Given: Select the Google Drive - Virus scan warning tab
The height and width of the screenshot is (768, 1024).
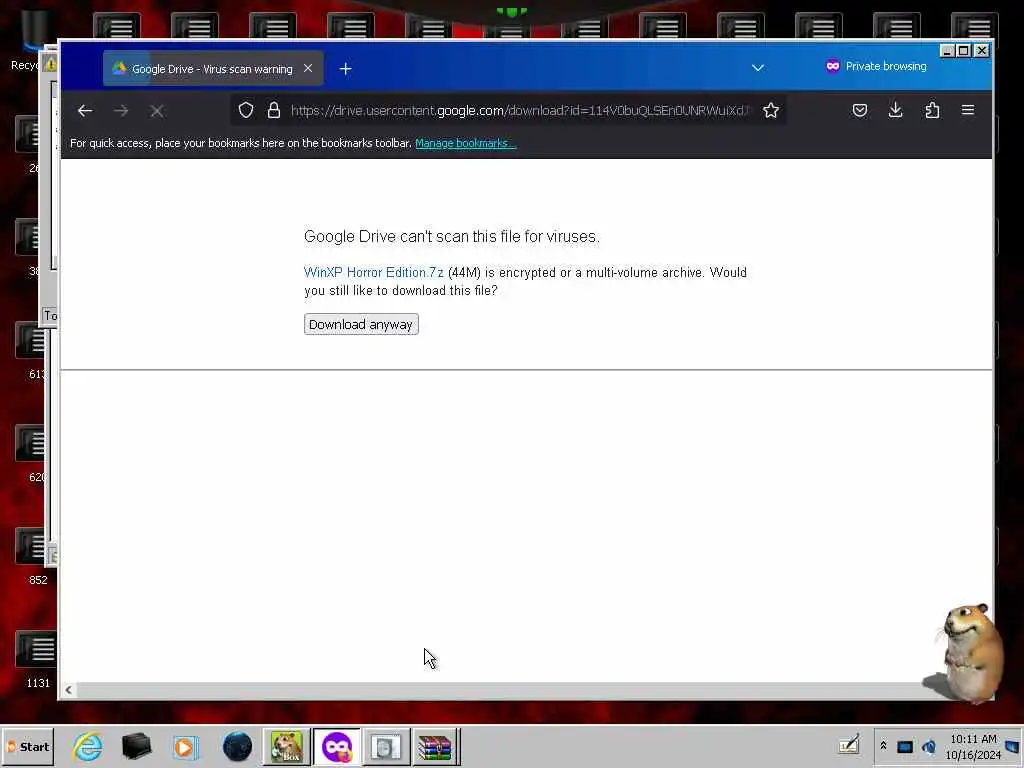Looking at the screenshot, I should click(213, 69).
